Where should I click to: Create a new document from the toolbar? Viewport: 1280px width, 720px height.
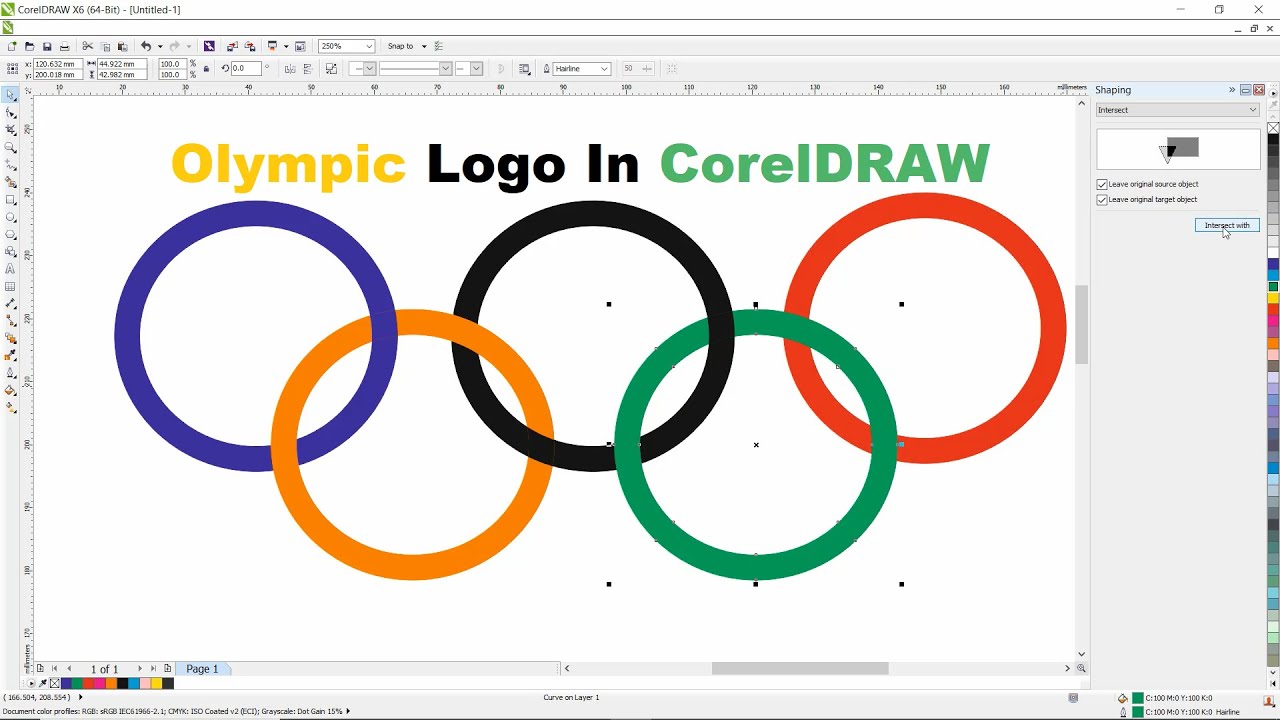(11, 46)
